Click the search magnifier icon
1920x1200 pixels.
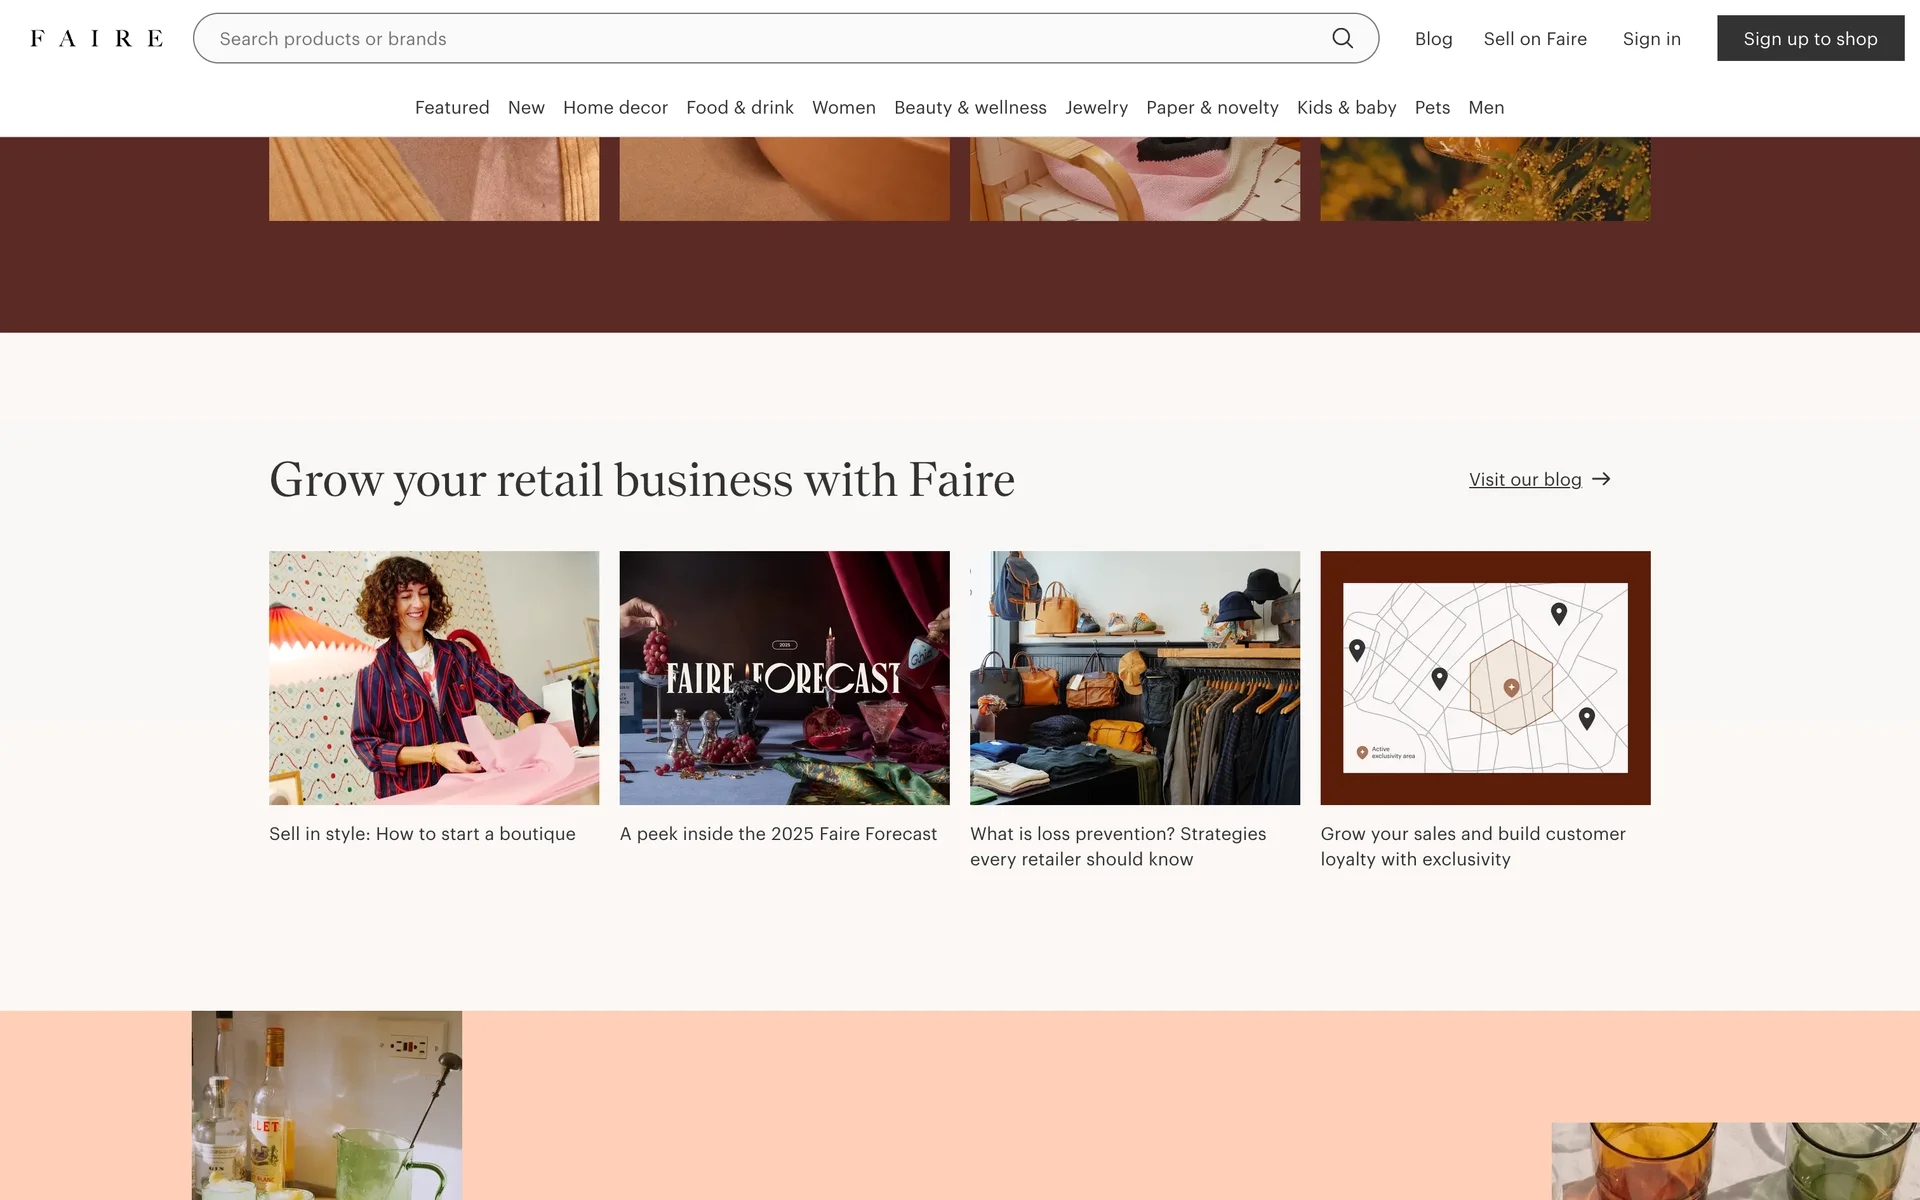point(1342,38)
